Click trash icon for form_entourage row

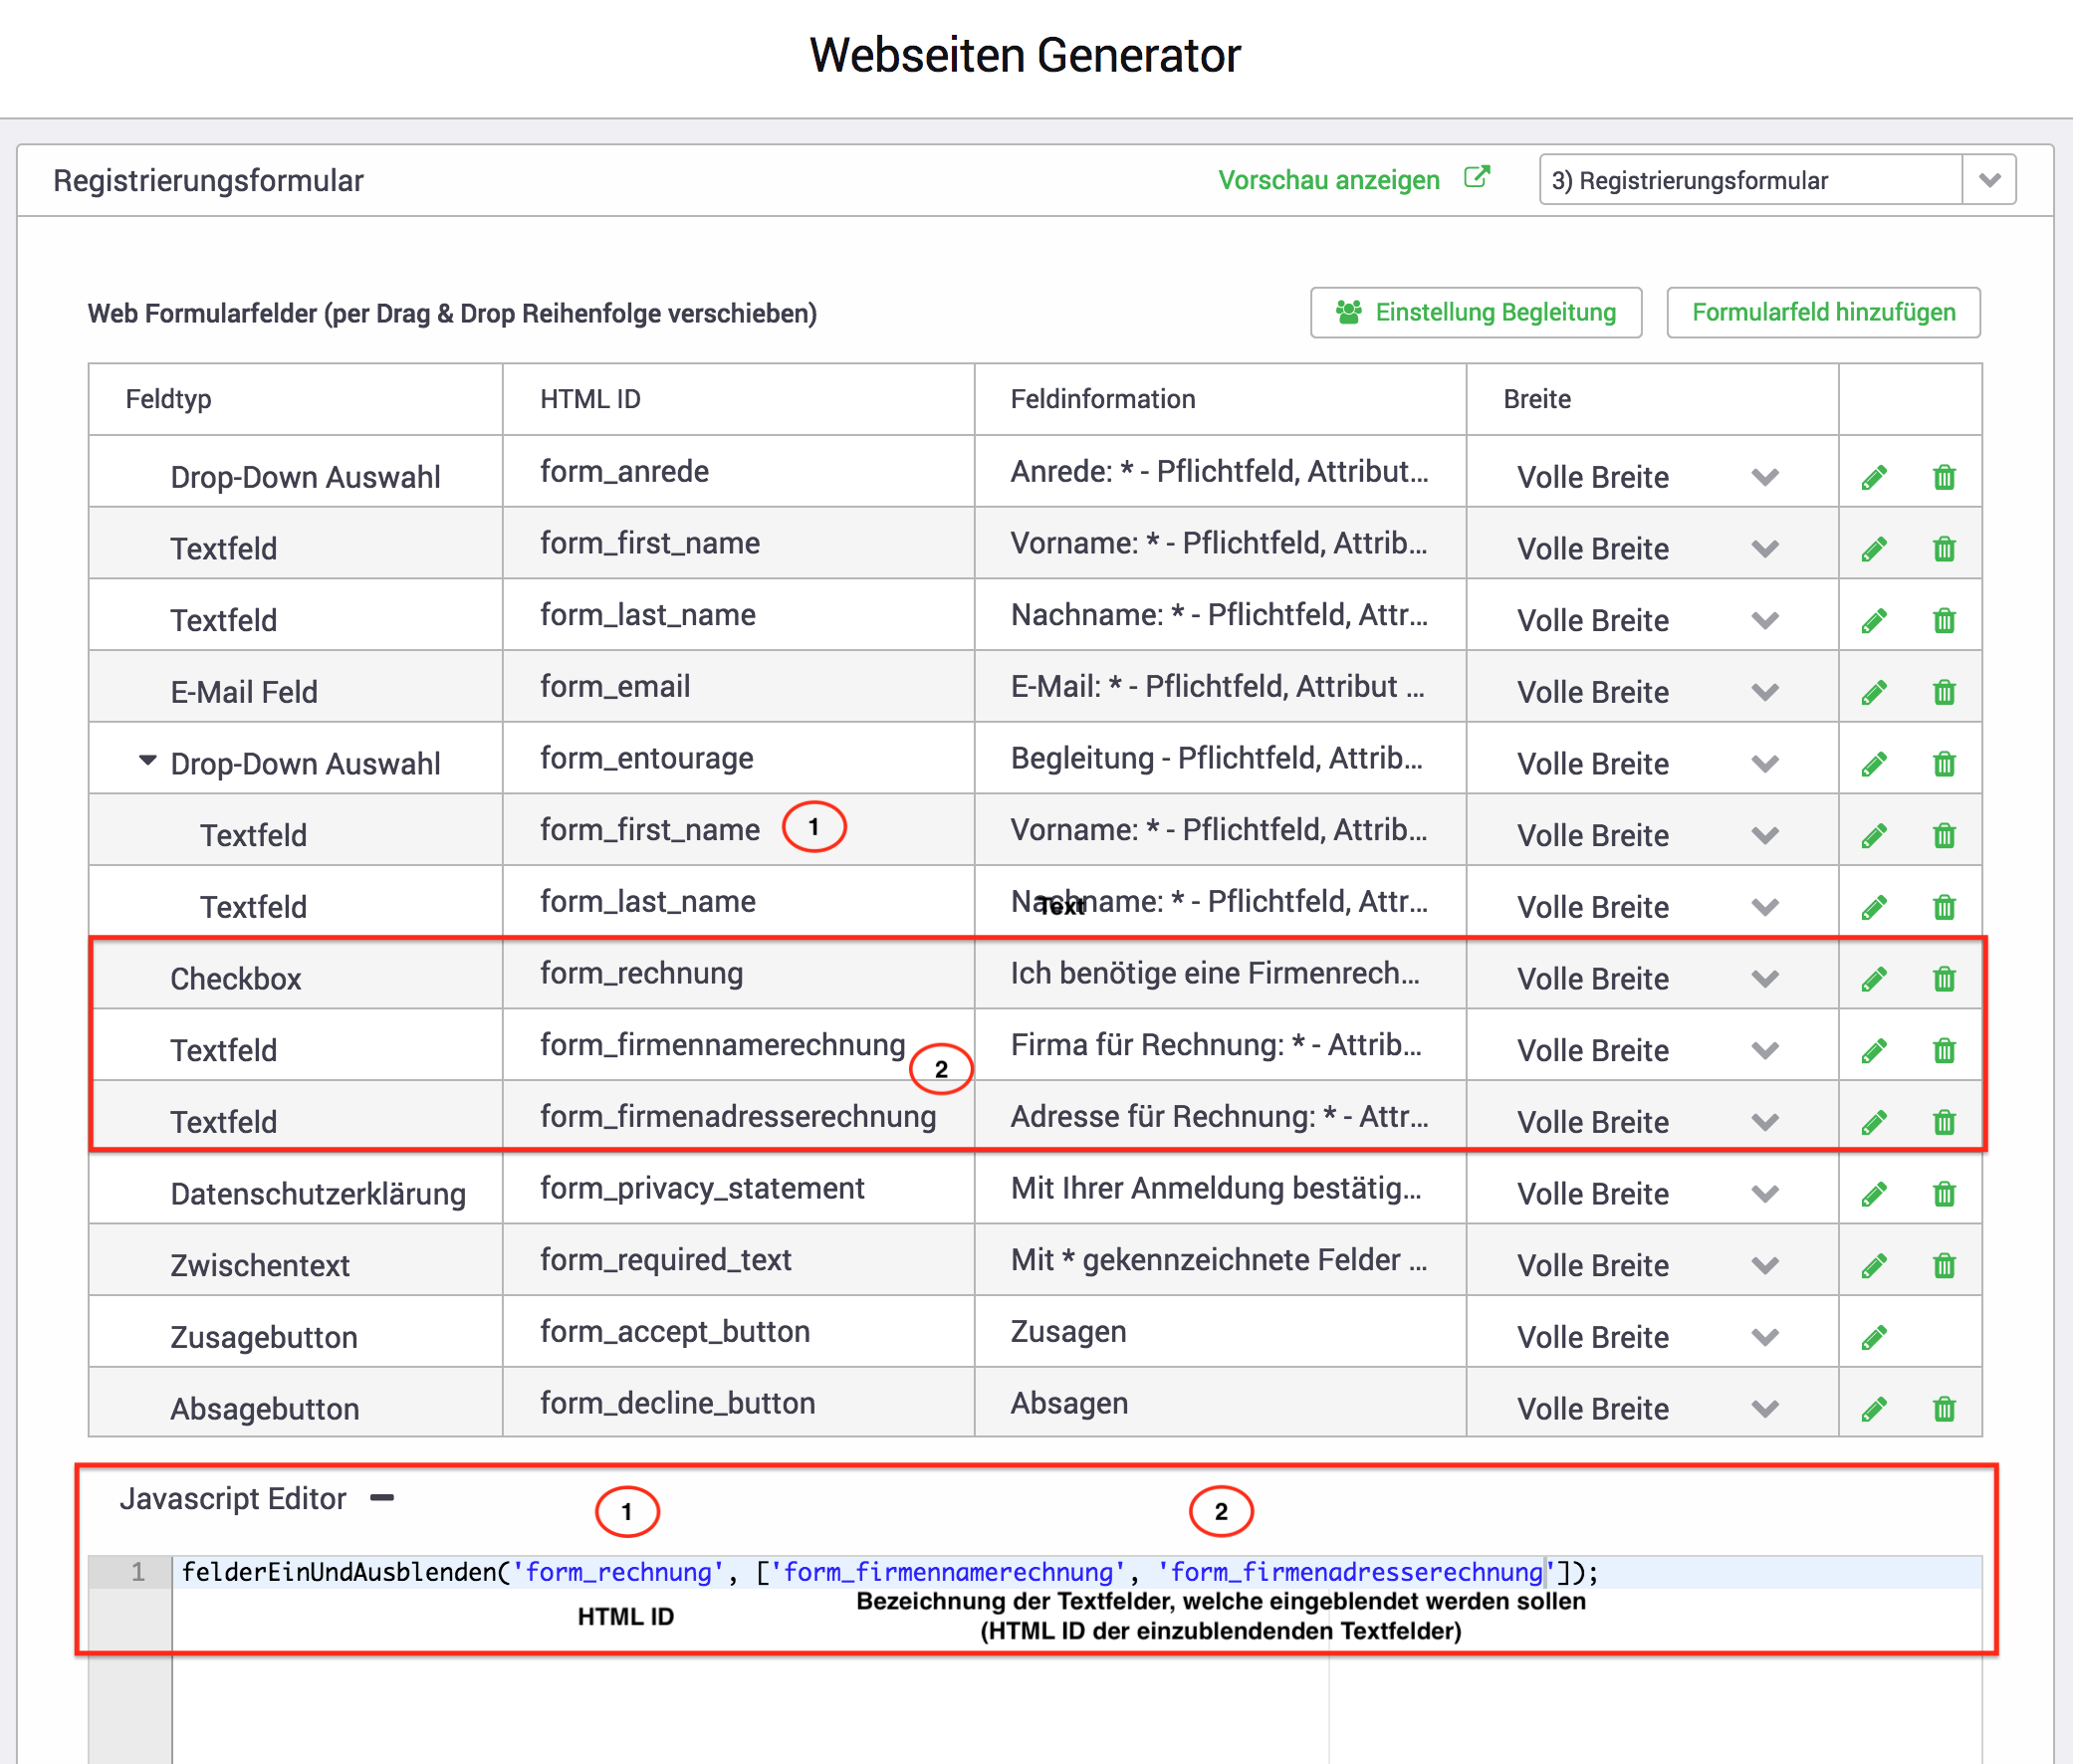click(x=1943, y=764)
